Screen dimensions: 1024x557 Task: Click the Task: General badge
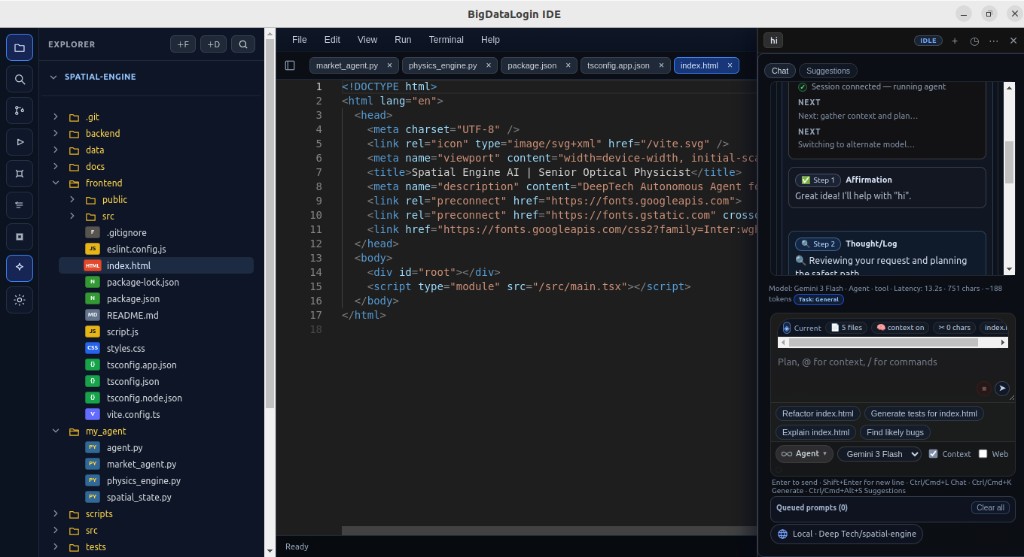(818, 299)
